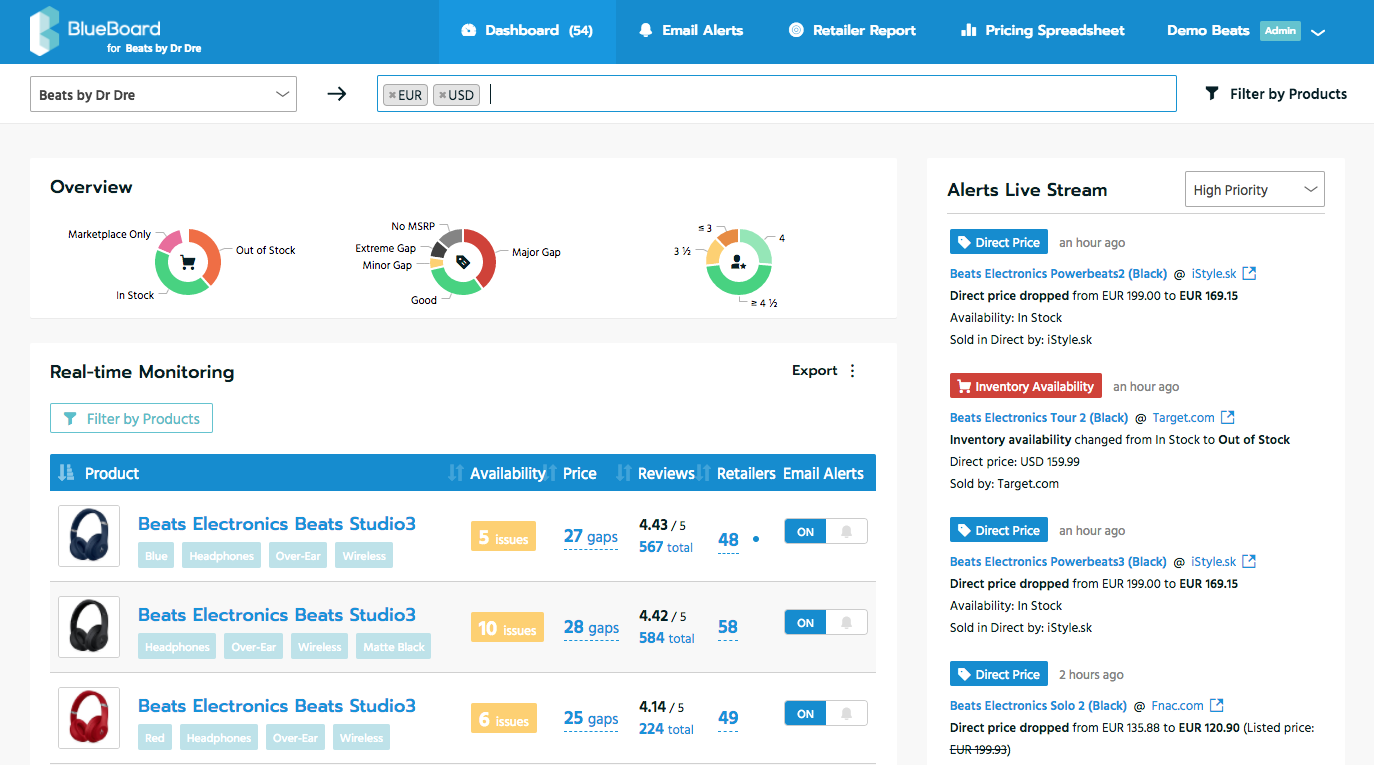The image size is (1374, 765).
Task: Click Filter by Products button in Real-time Monitoring
Action: point(131,419)
